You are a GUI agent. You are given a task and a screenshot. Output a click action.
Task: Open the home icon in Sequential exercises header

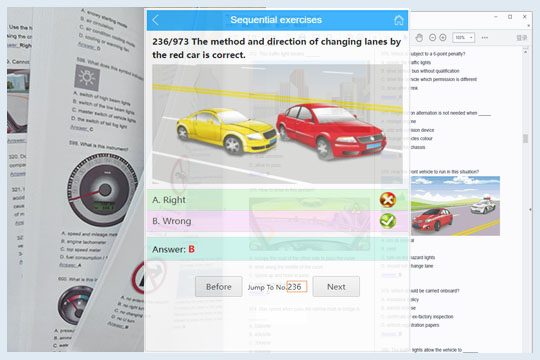point(398,20)
